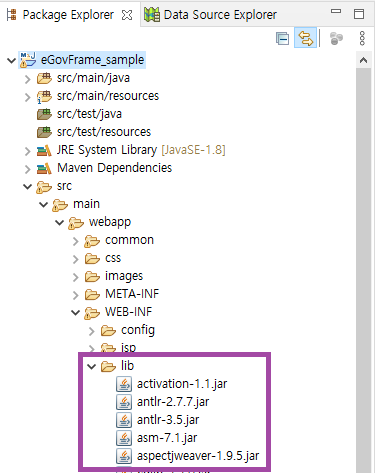Click the webapp folder icon
Screen dimensions: 375x473
pos(76,223)
